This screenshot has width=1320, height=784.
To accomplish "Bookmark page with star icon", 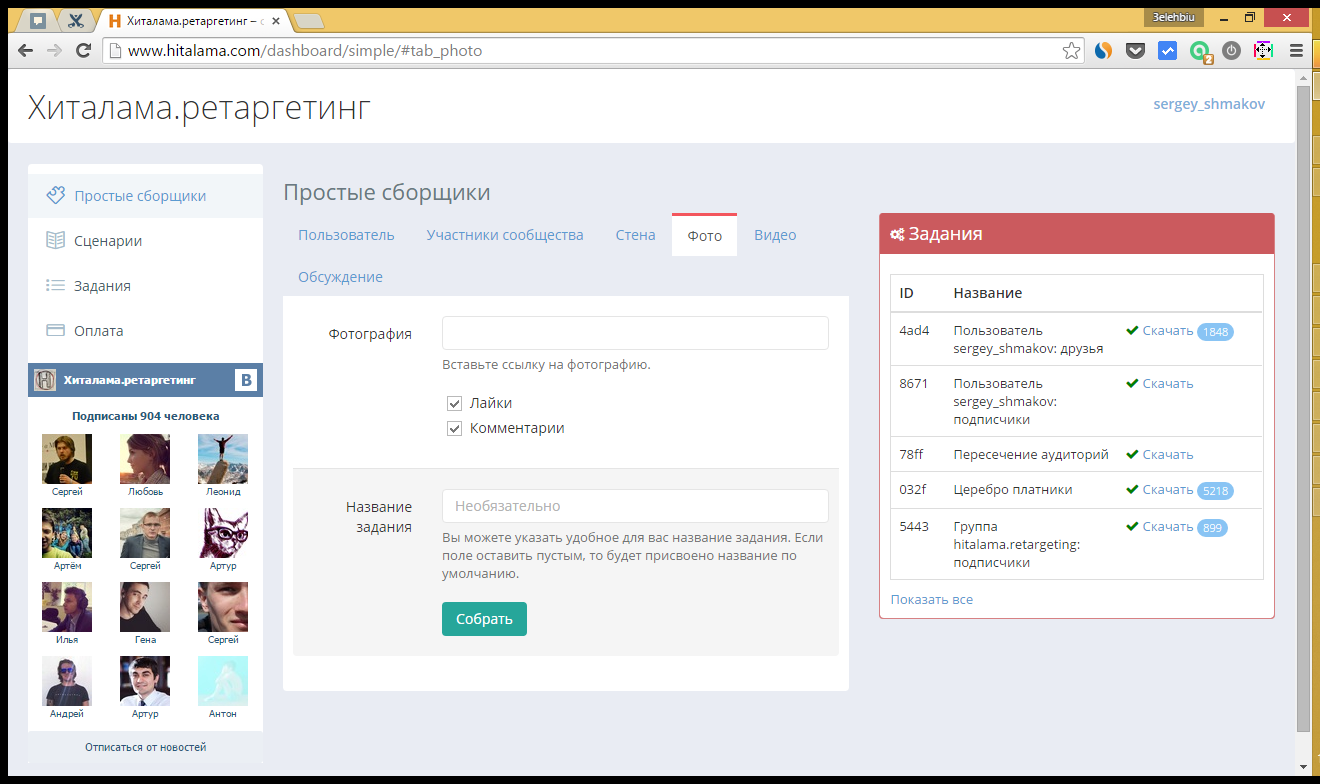I will [1071, 50].
